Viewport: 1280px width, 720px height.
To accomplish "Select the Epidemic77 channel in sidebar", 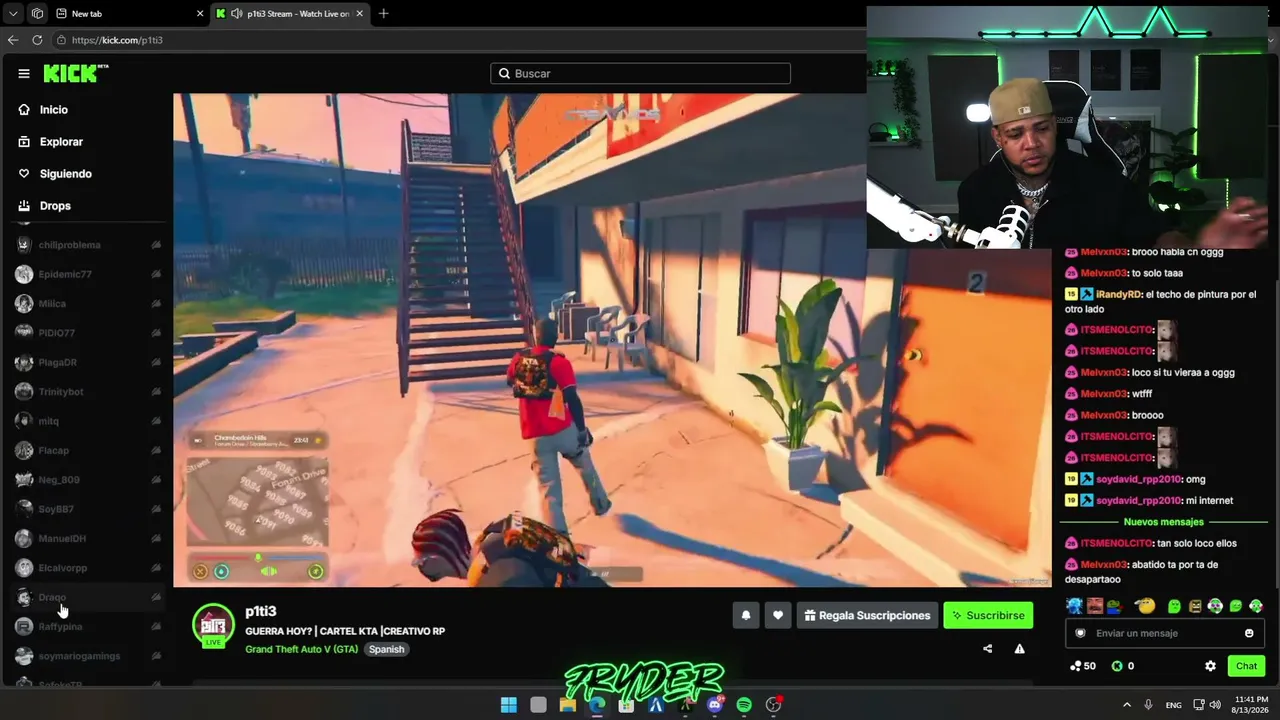I will pos(88,274).
